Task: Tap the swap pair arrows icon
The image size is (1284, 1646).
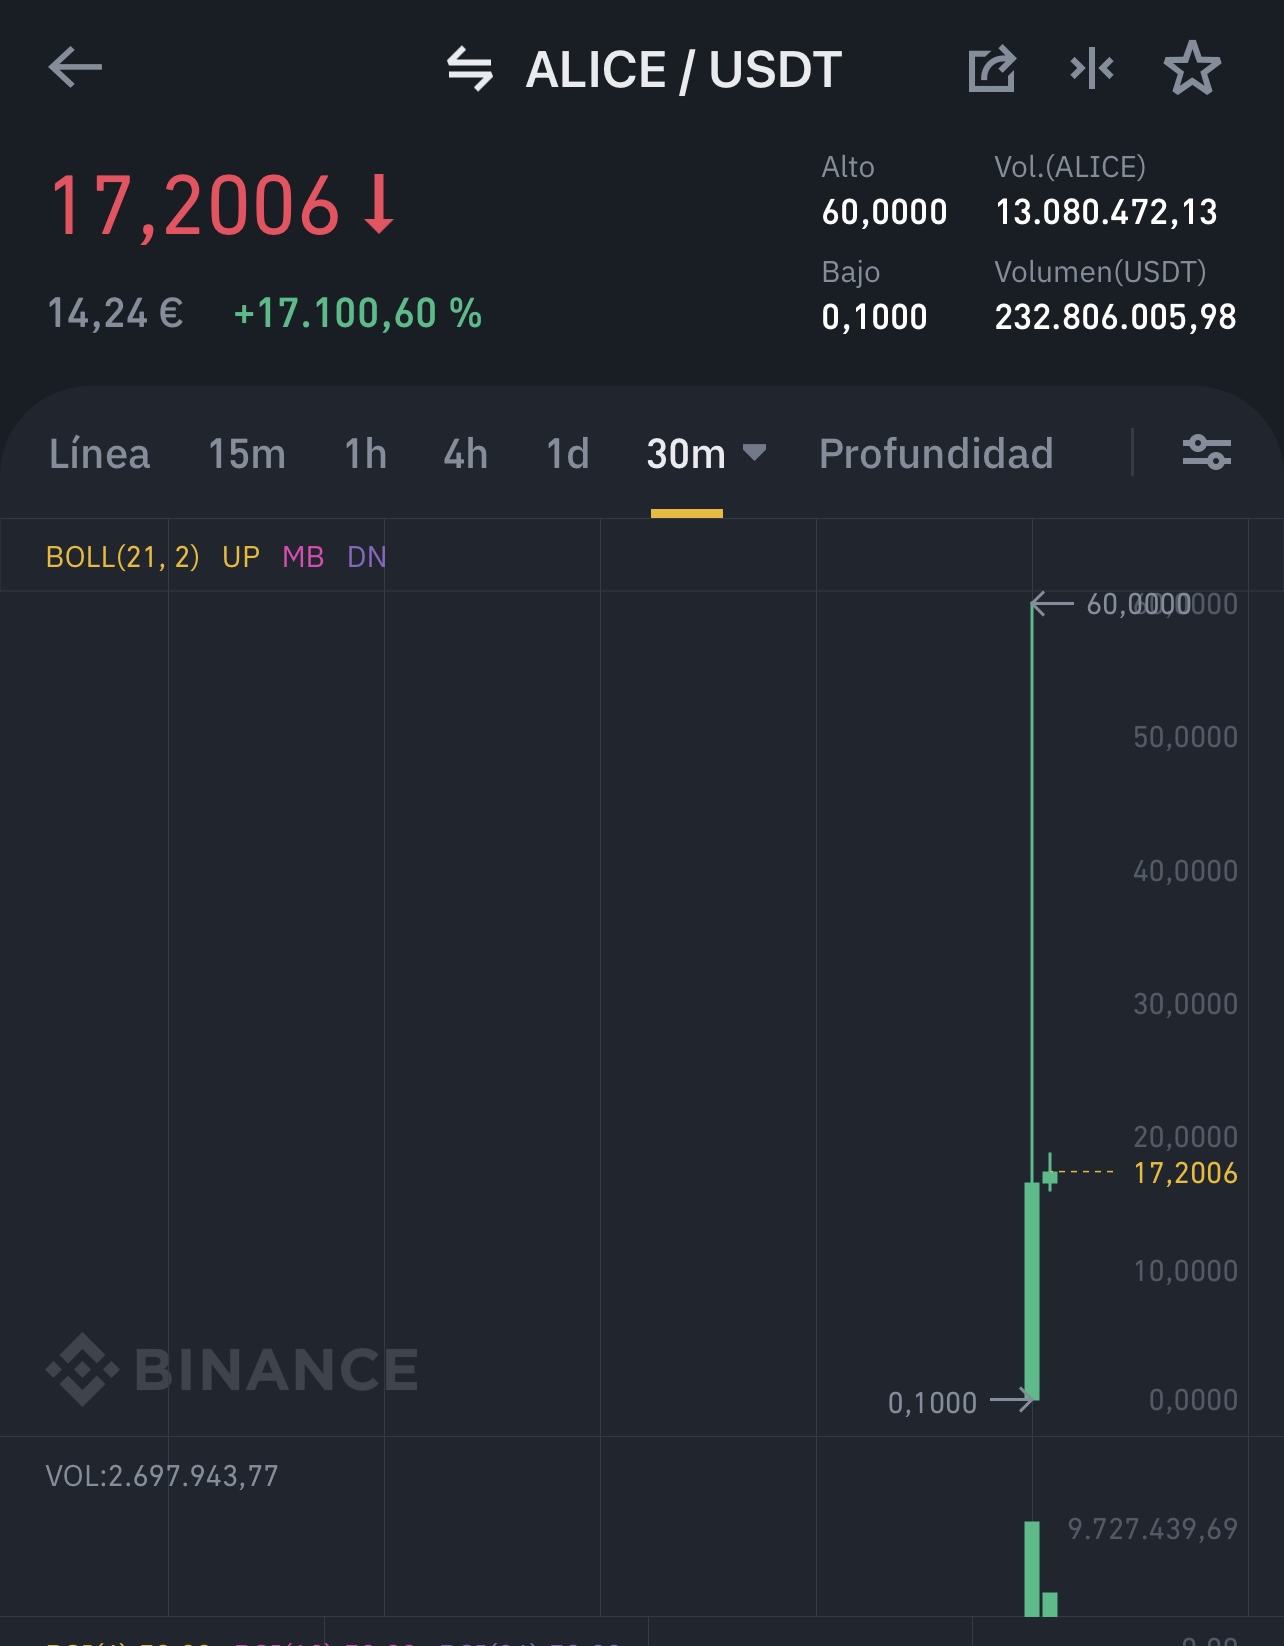Action: pos(469,69)
